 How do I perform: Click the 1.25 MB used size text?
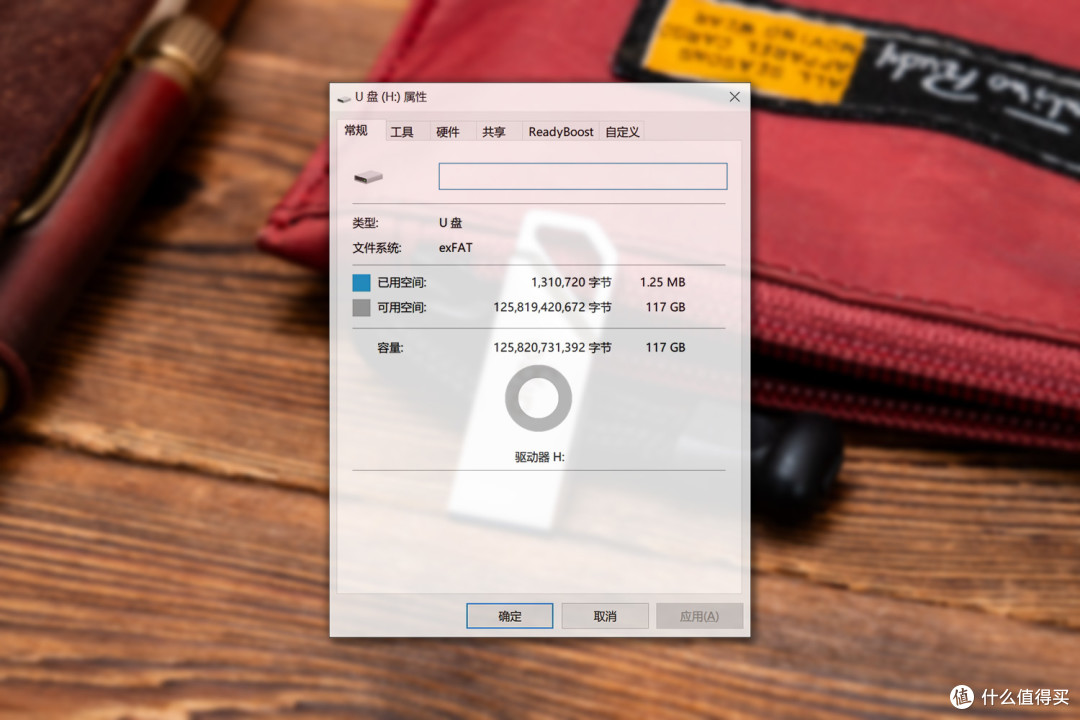coord(662,282)
